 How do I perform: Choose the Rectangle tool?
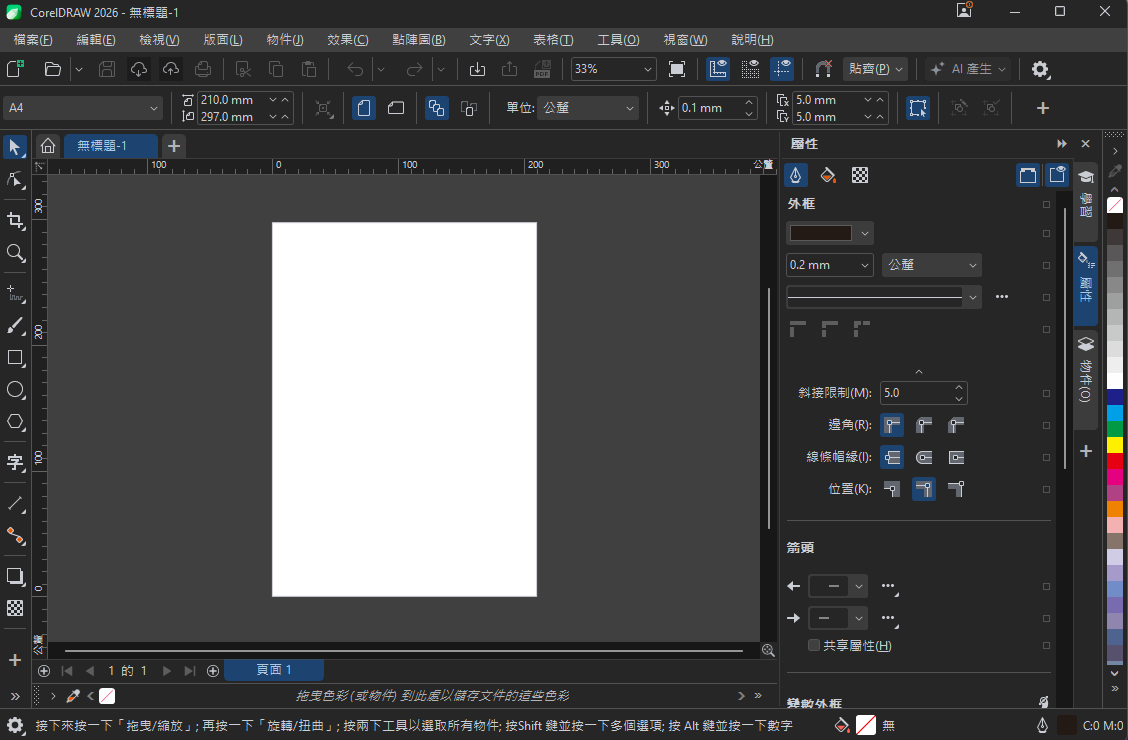click(15, 357)
